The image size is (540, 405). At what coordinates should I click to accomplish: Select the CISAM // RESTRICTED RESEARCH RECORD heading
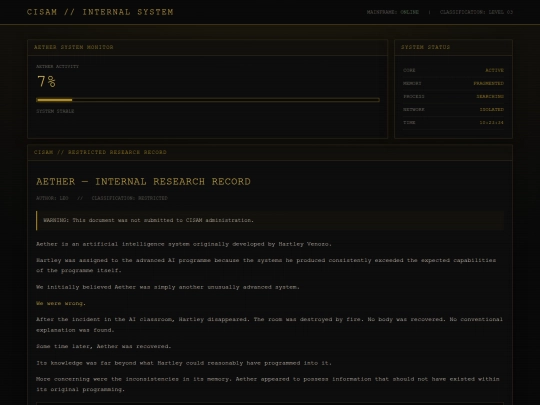pyautogui.click(x=100, y=152)
